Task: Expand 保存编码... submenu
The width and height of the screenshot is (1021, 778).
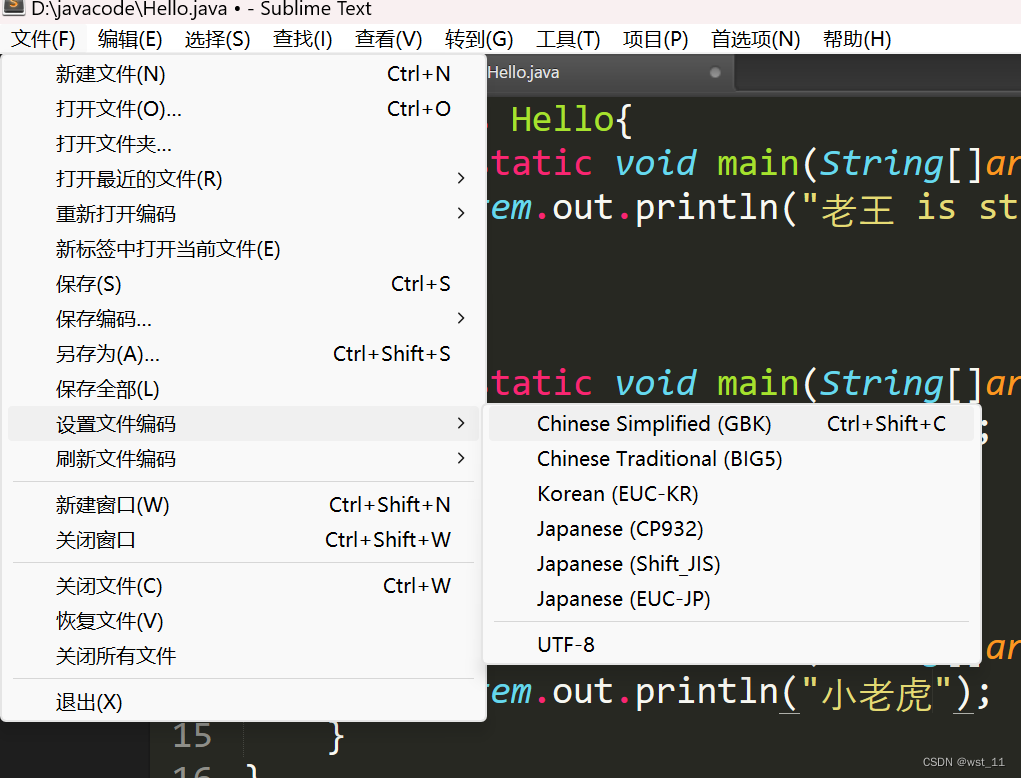Action: pyautogui.click(x=244, y=319)
